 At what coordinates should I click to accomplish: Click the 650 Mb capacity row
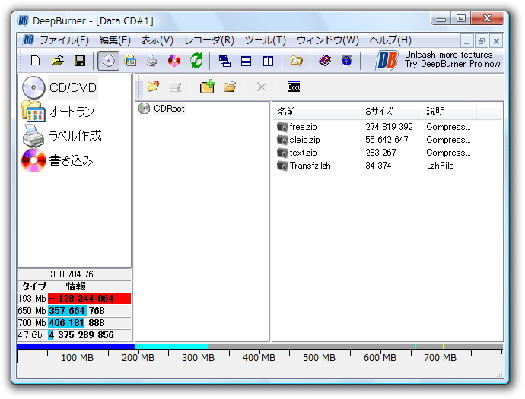[x=74, y=311]
